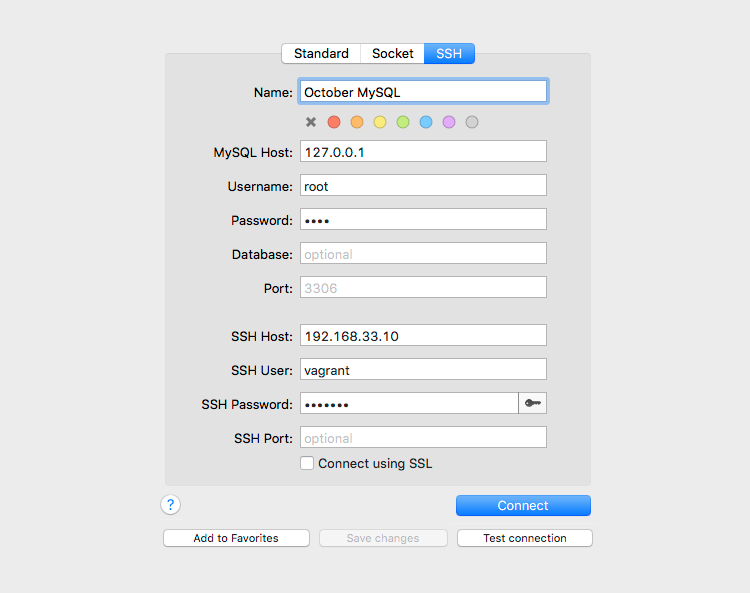This screenshot has width=750, height=593.
Task: Click the 'MySQL Host:' label
Action: (x=253, y=153)
